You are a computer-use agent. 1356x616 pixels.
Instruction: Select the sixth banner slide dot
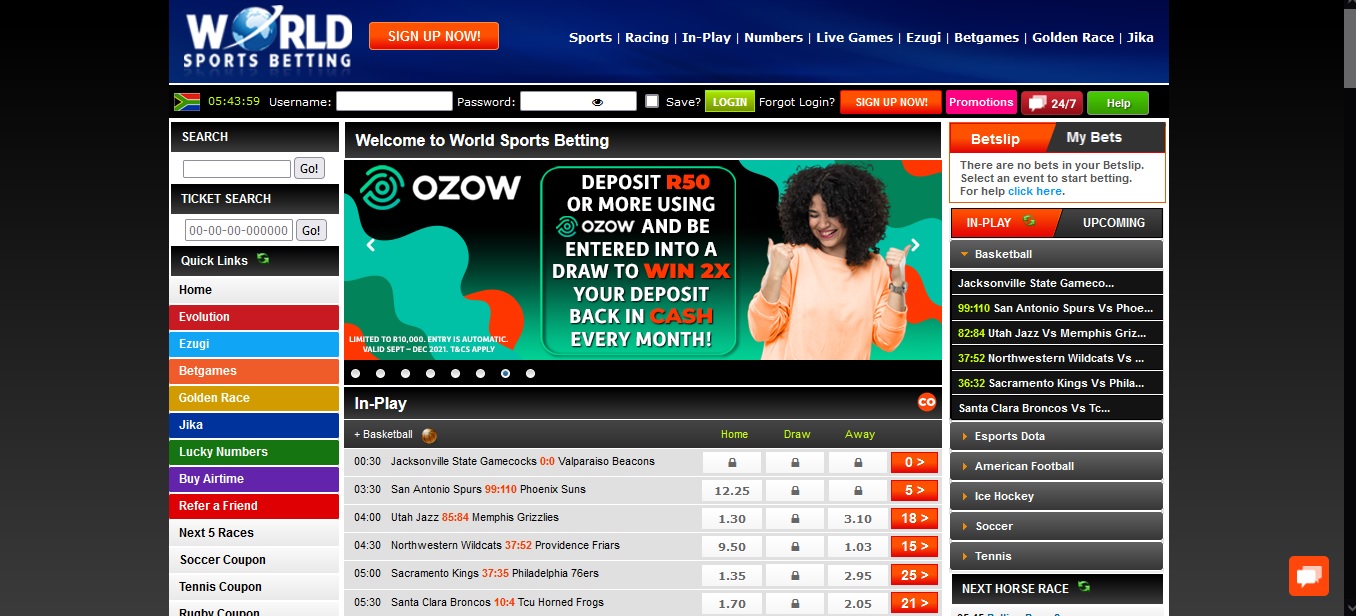480,373
